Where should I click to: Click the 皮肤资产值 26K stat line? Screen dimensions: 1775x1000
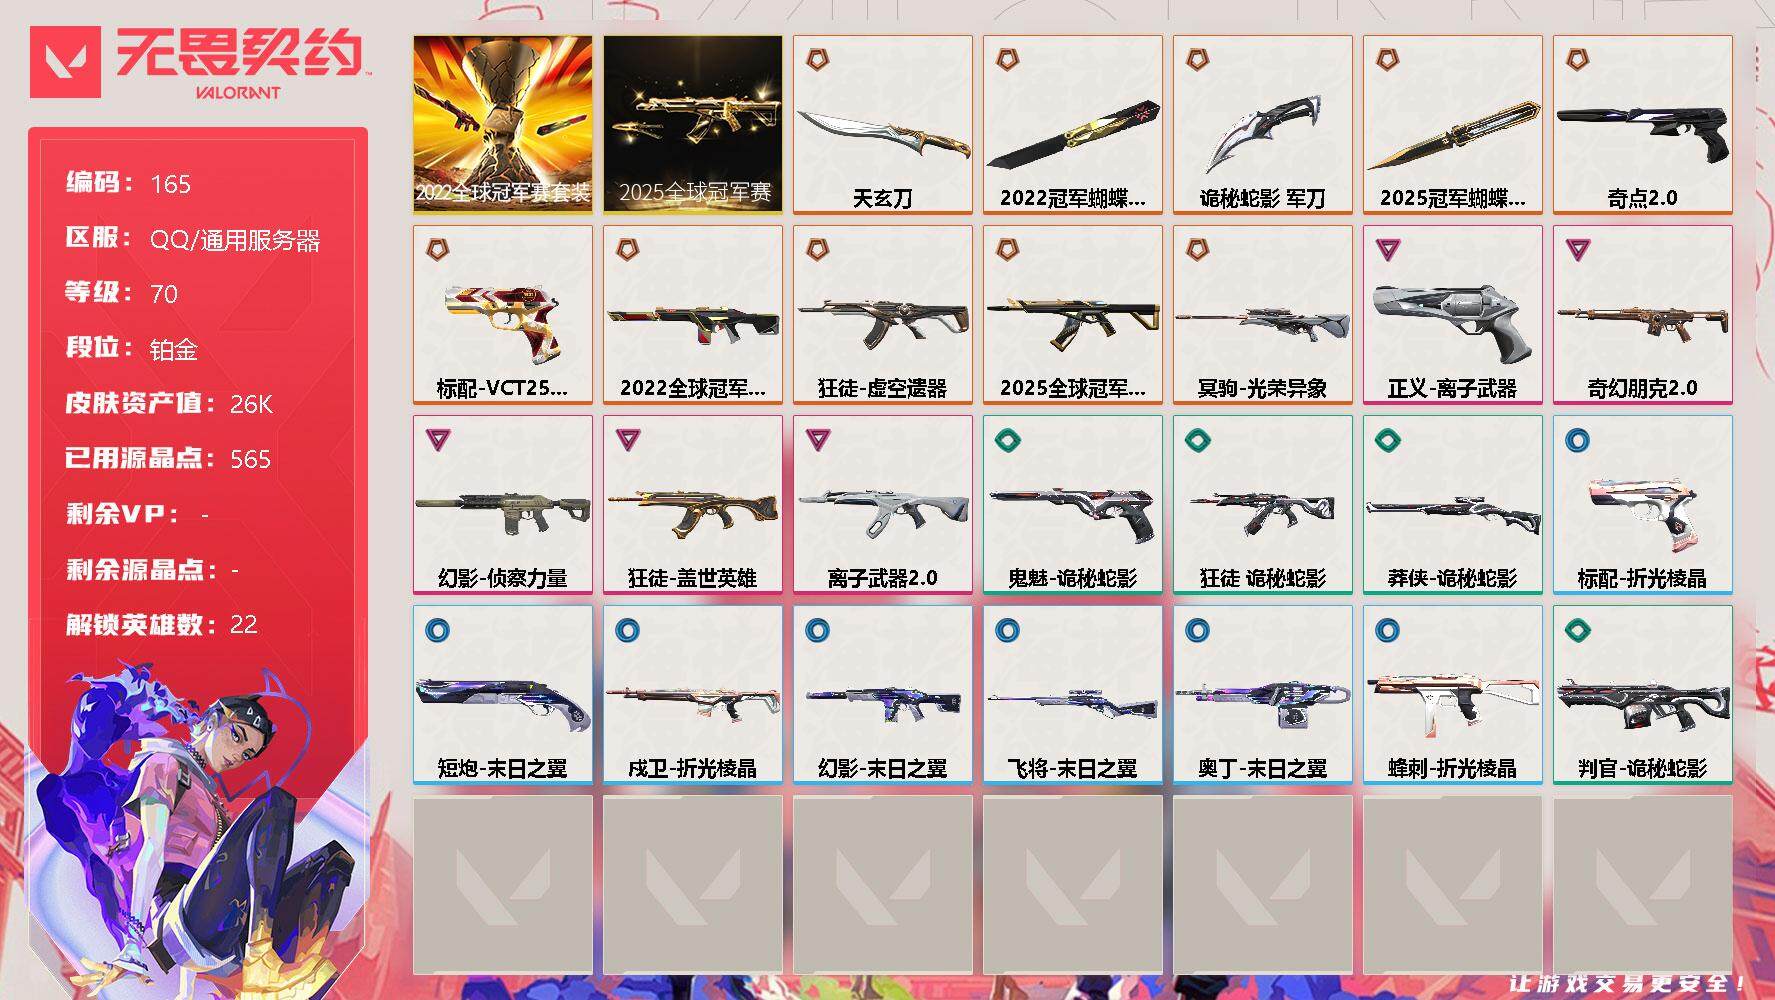(x=168, y=403)
